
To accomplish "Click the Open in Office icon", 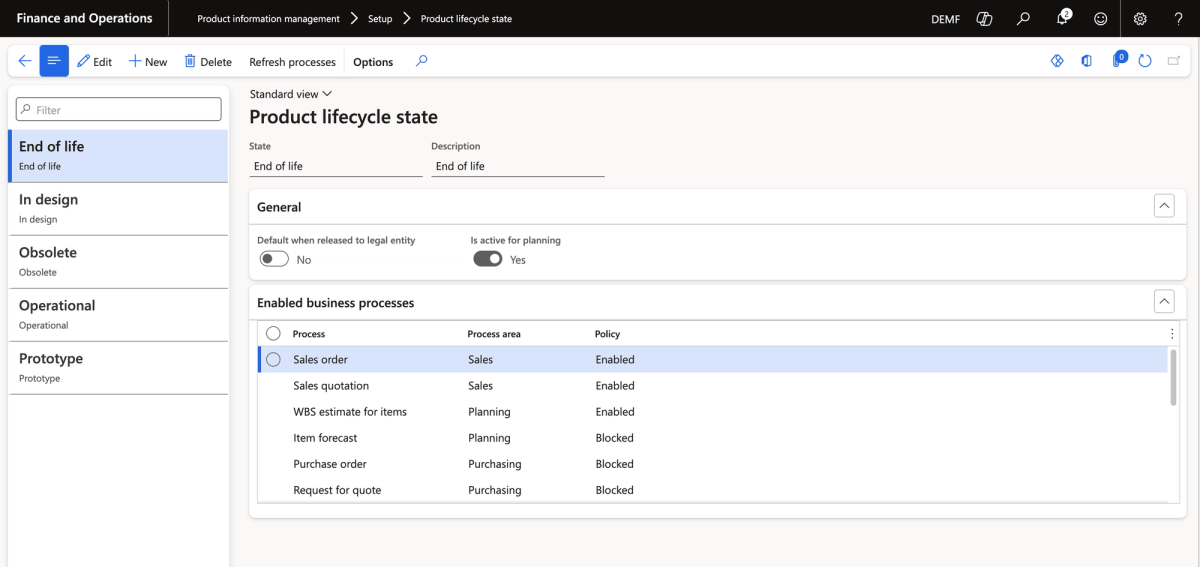I will click(x=1086, y=61).
